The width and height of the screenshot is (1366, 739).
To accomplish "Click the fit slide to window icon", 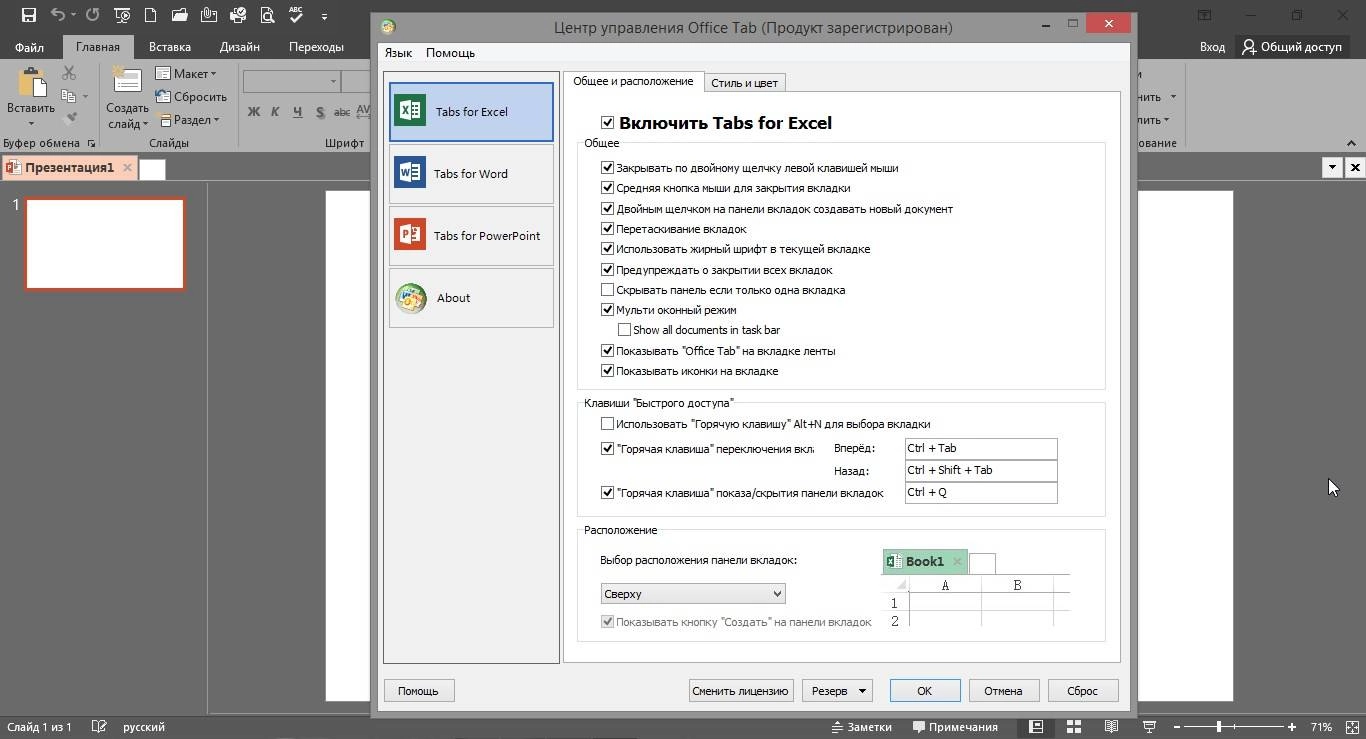I will click(x=1352, y=727).
